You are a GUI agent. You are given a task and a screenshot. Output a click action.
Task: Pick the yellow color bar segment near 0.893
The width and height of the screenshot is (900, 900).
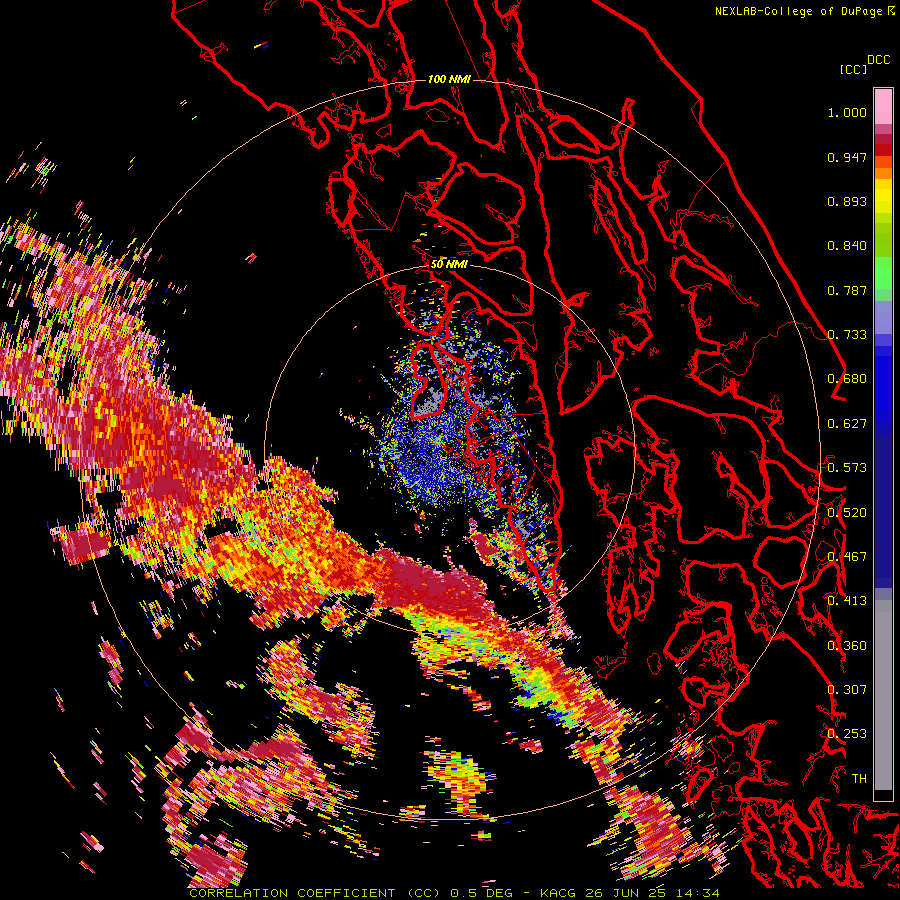tap(883, 197)
